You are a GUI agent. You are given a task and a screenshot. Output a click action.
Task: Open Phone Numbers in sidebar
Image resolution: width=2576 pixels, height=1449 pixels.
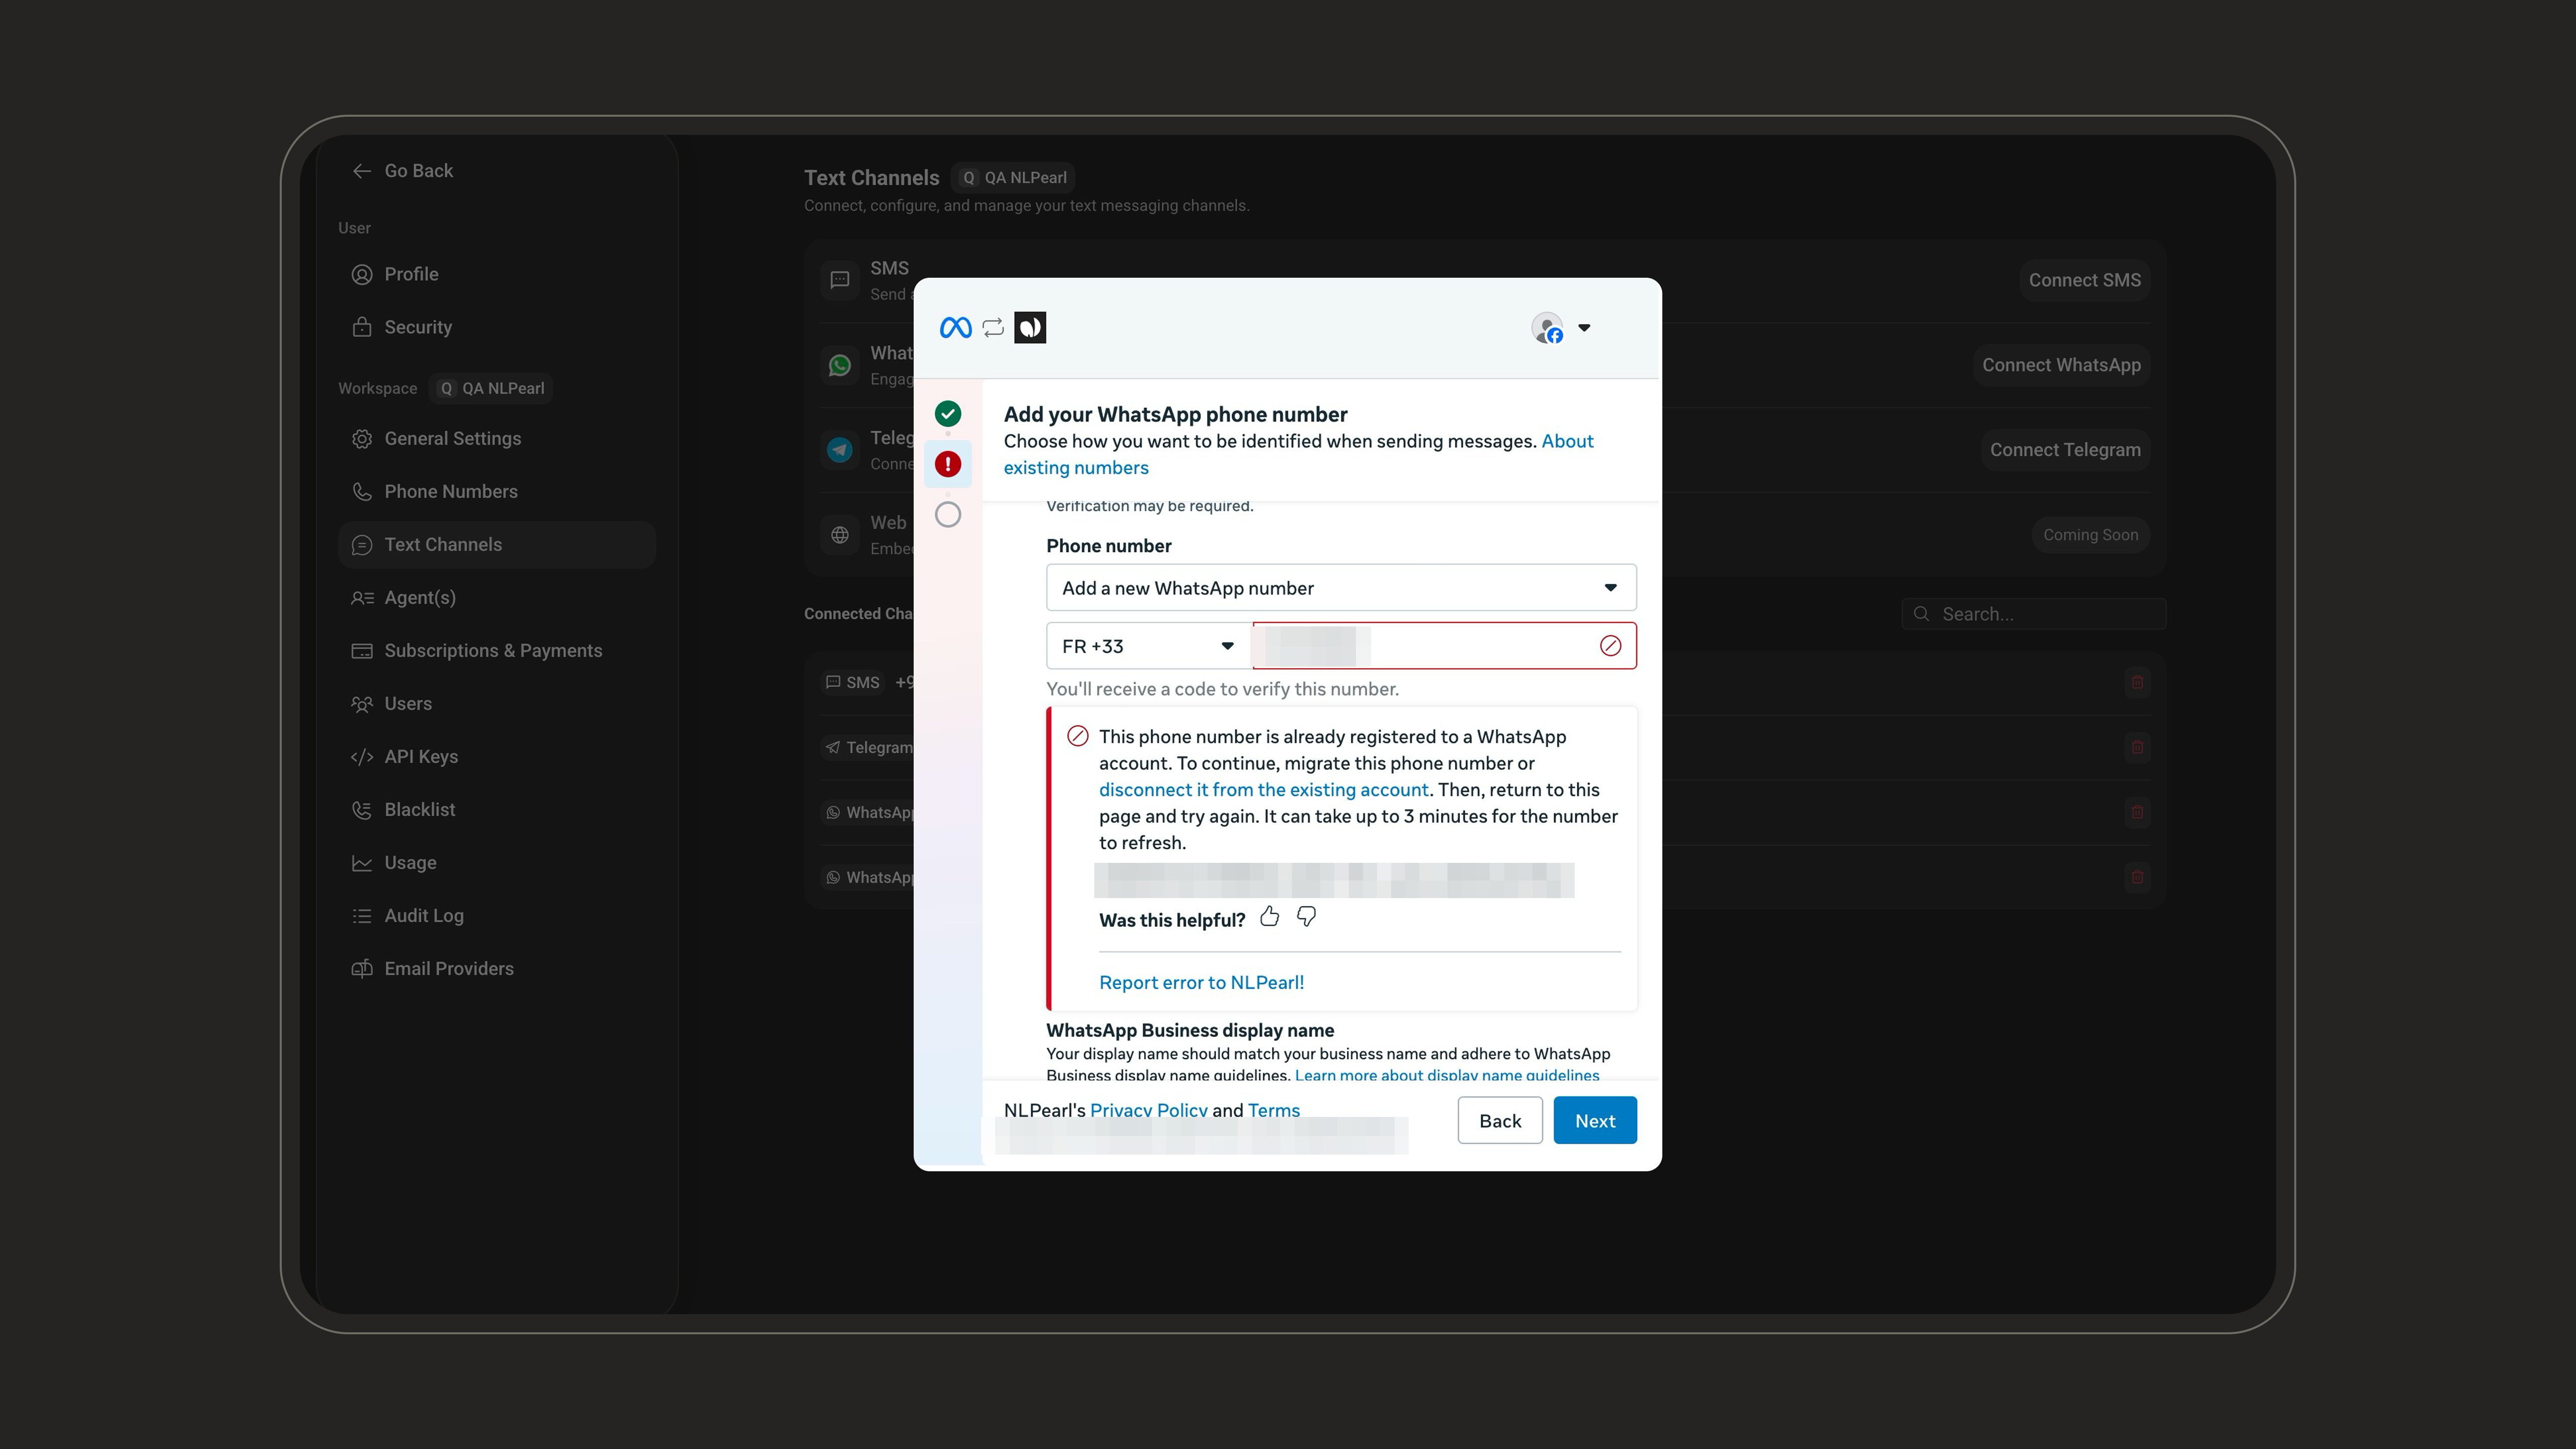(x=496, y=491)
